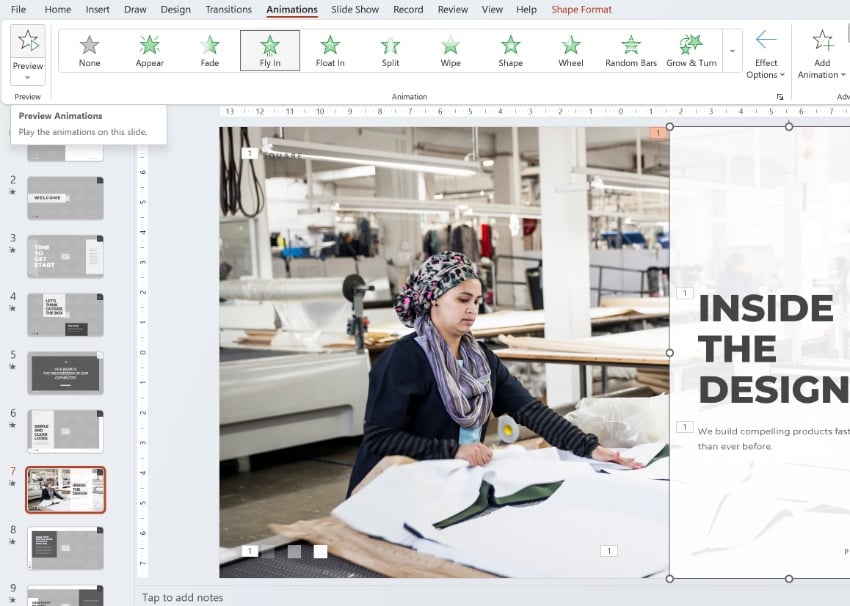
Task: Open the File menu
Action: pyautogui.click(x=18, y=10)
